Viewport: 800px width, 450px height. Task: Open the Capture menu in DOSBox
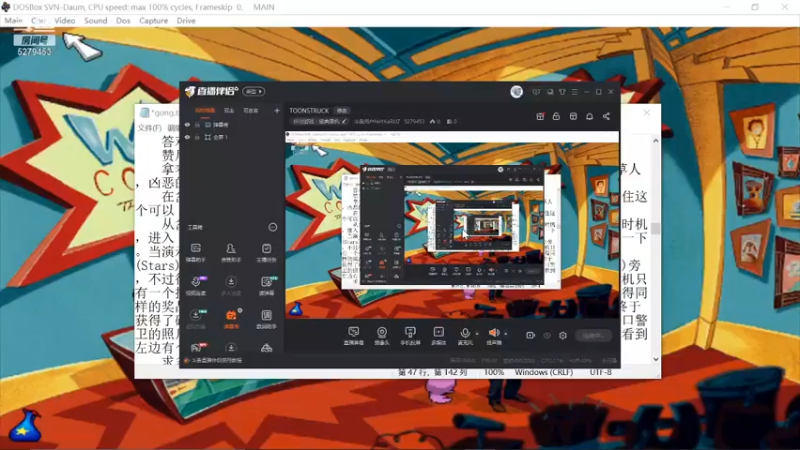[153, 20]
